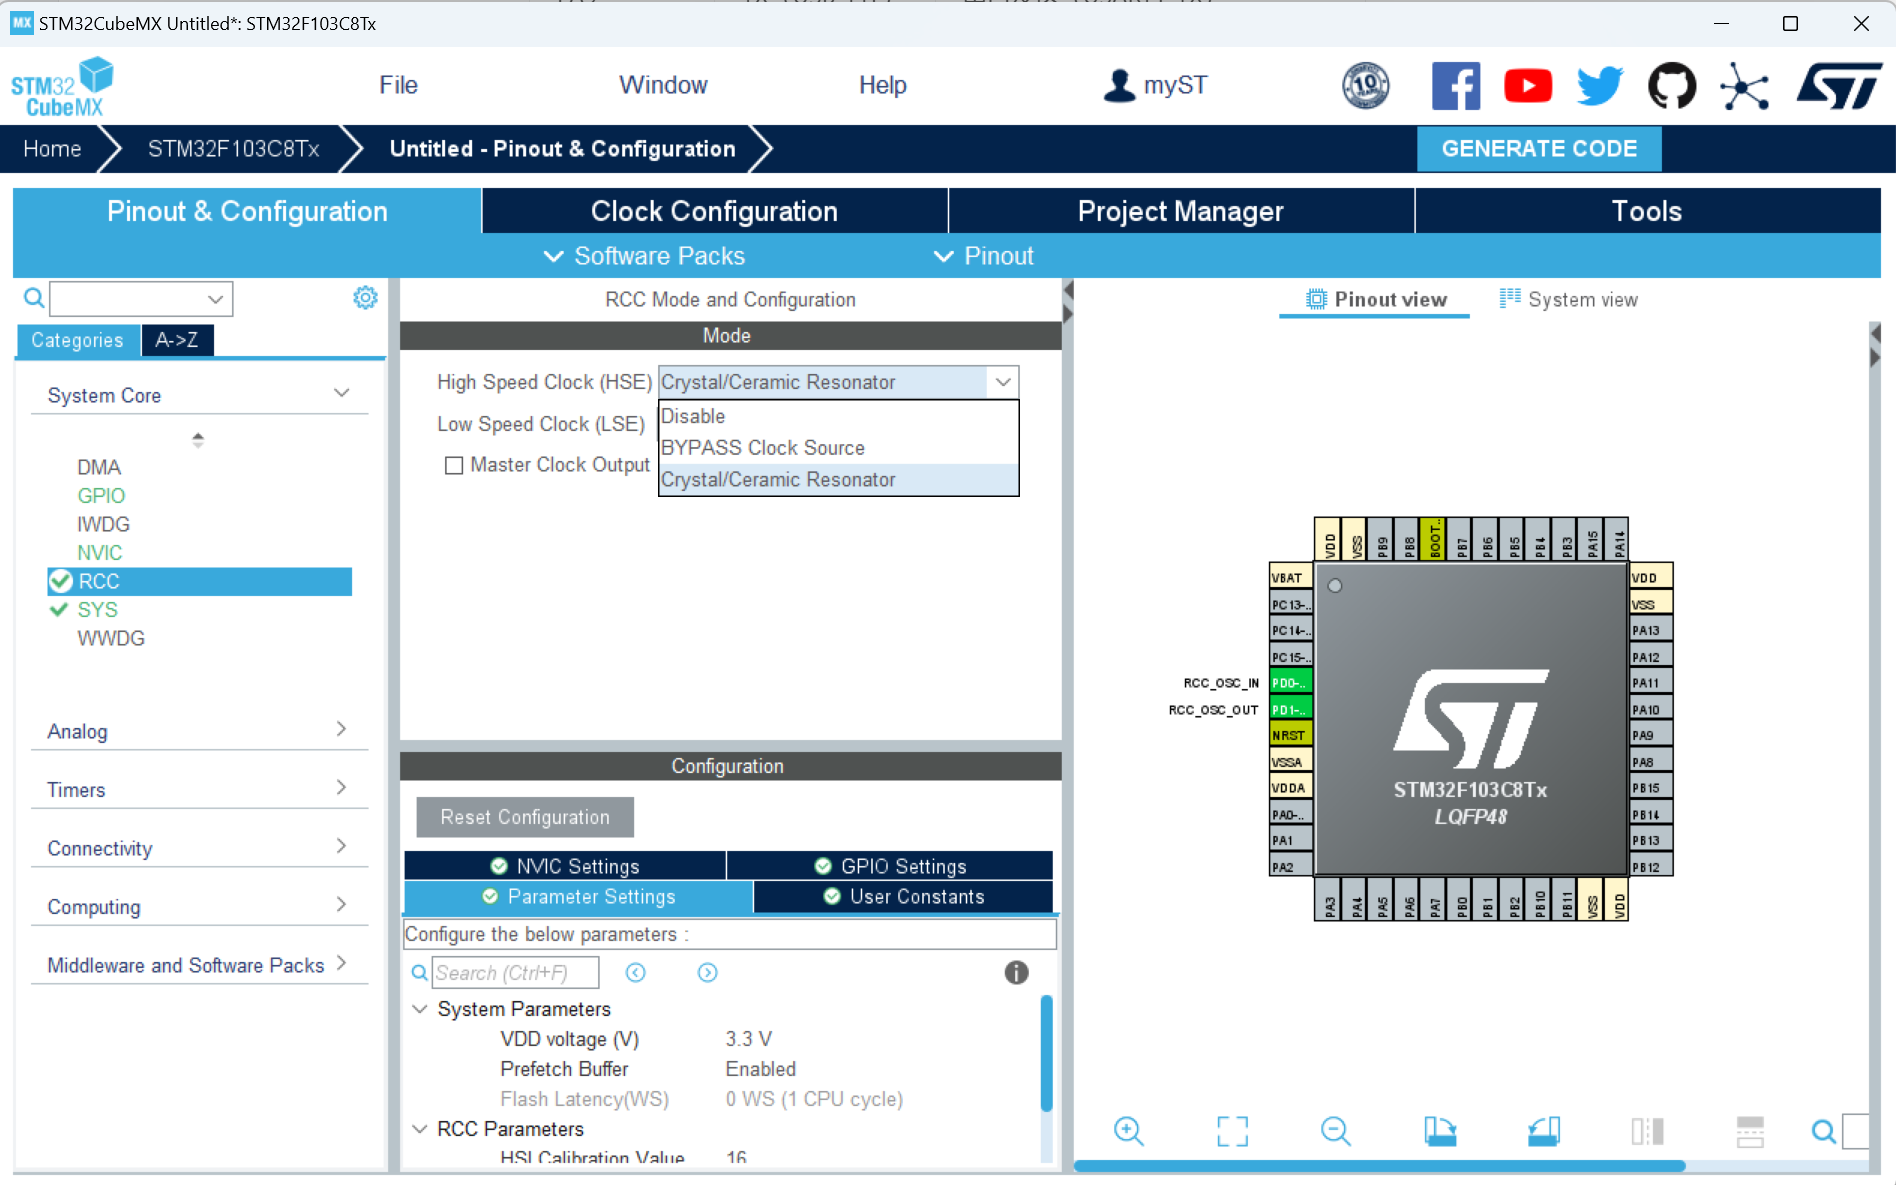Switch to System view
Screen dimensions: 1896x1185
coord(1568,299)
